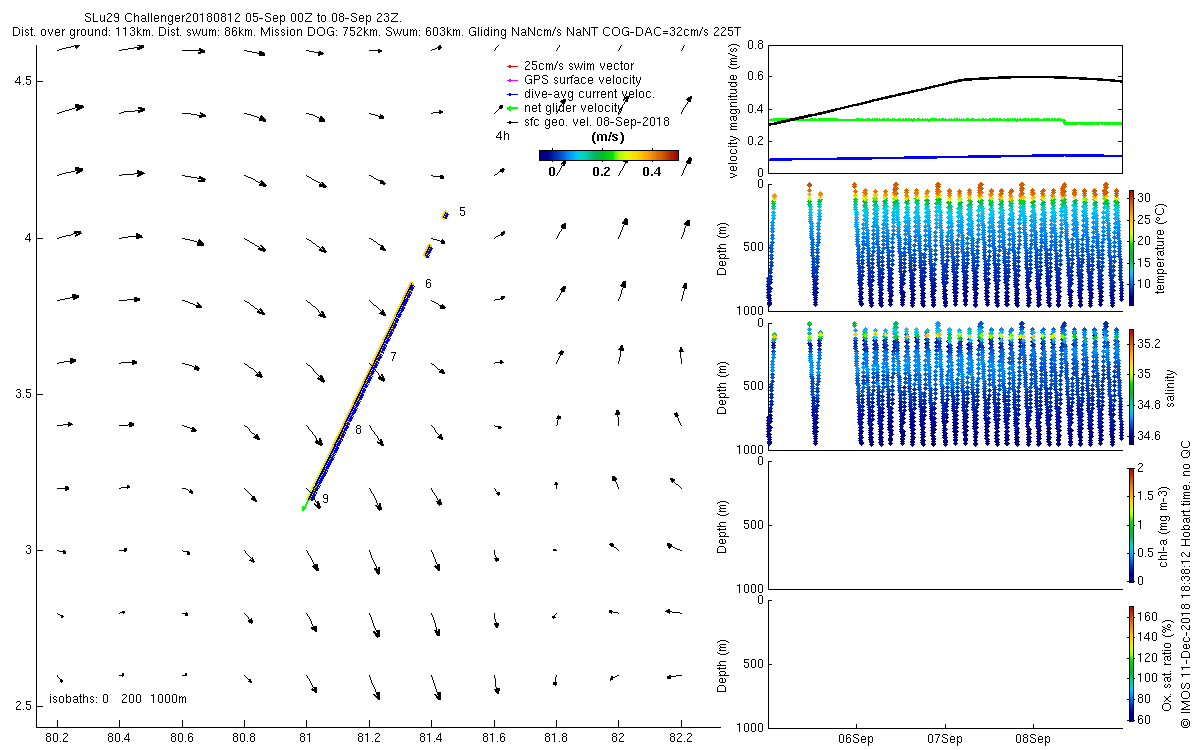Viewport: 1200px width, 750px height.
Task: Click longitude tick '81.8' on the map x-axis
Action: (x=556, y=738)
